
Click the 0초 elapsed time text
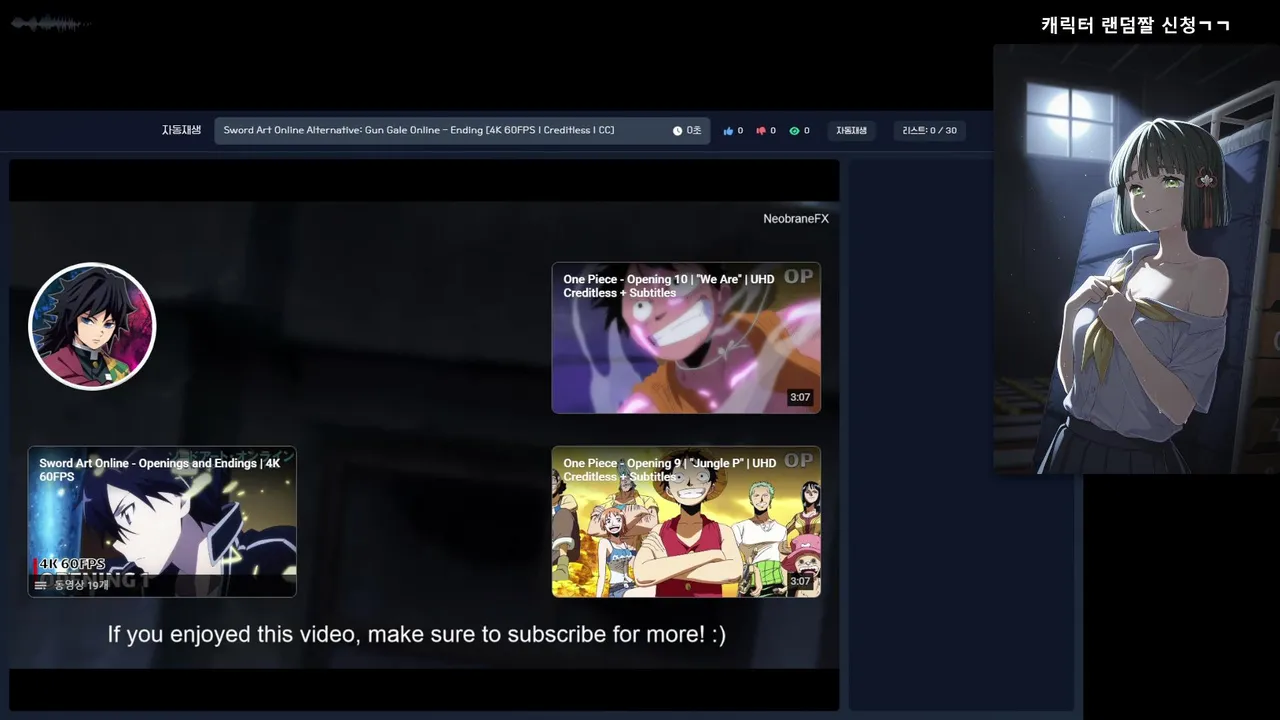(694, 131)
